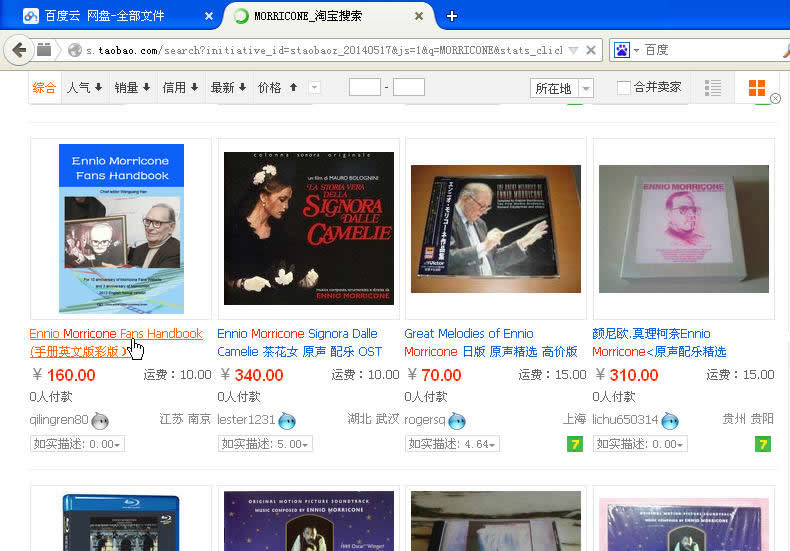Sort results by 最新
The width and height of the screenshot is (790, 551).
tap(228, 88)
